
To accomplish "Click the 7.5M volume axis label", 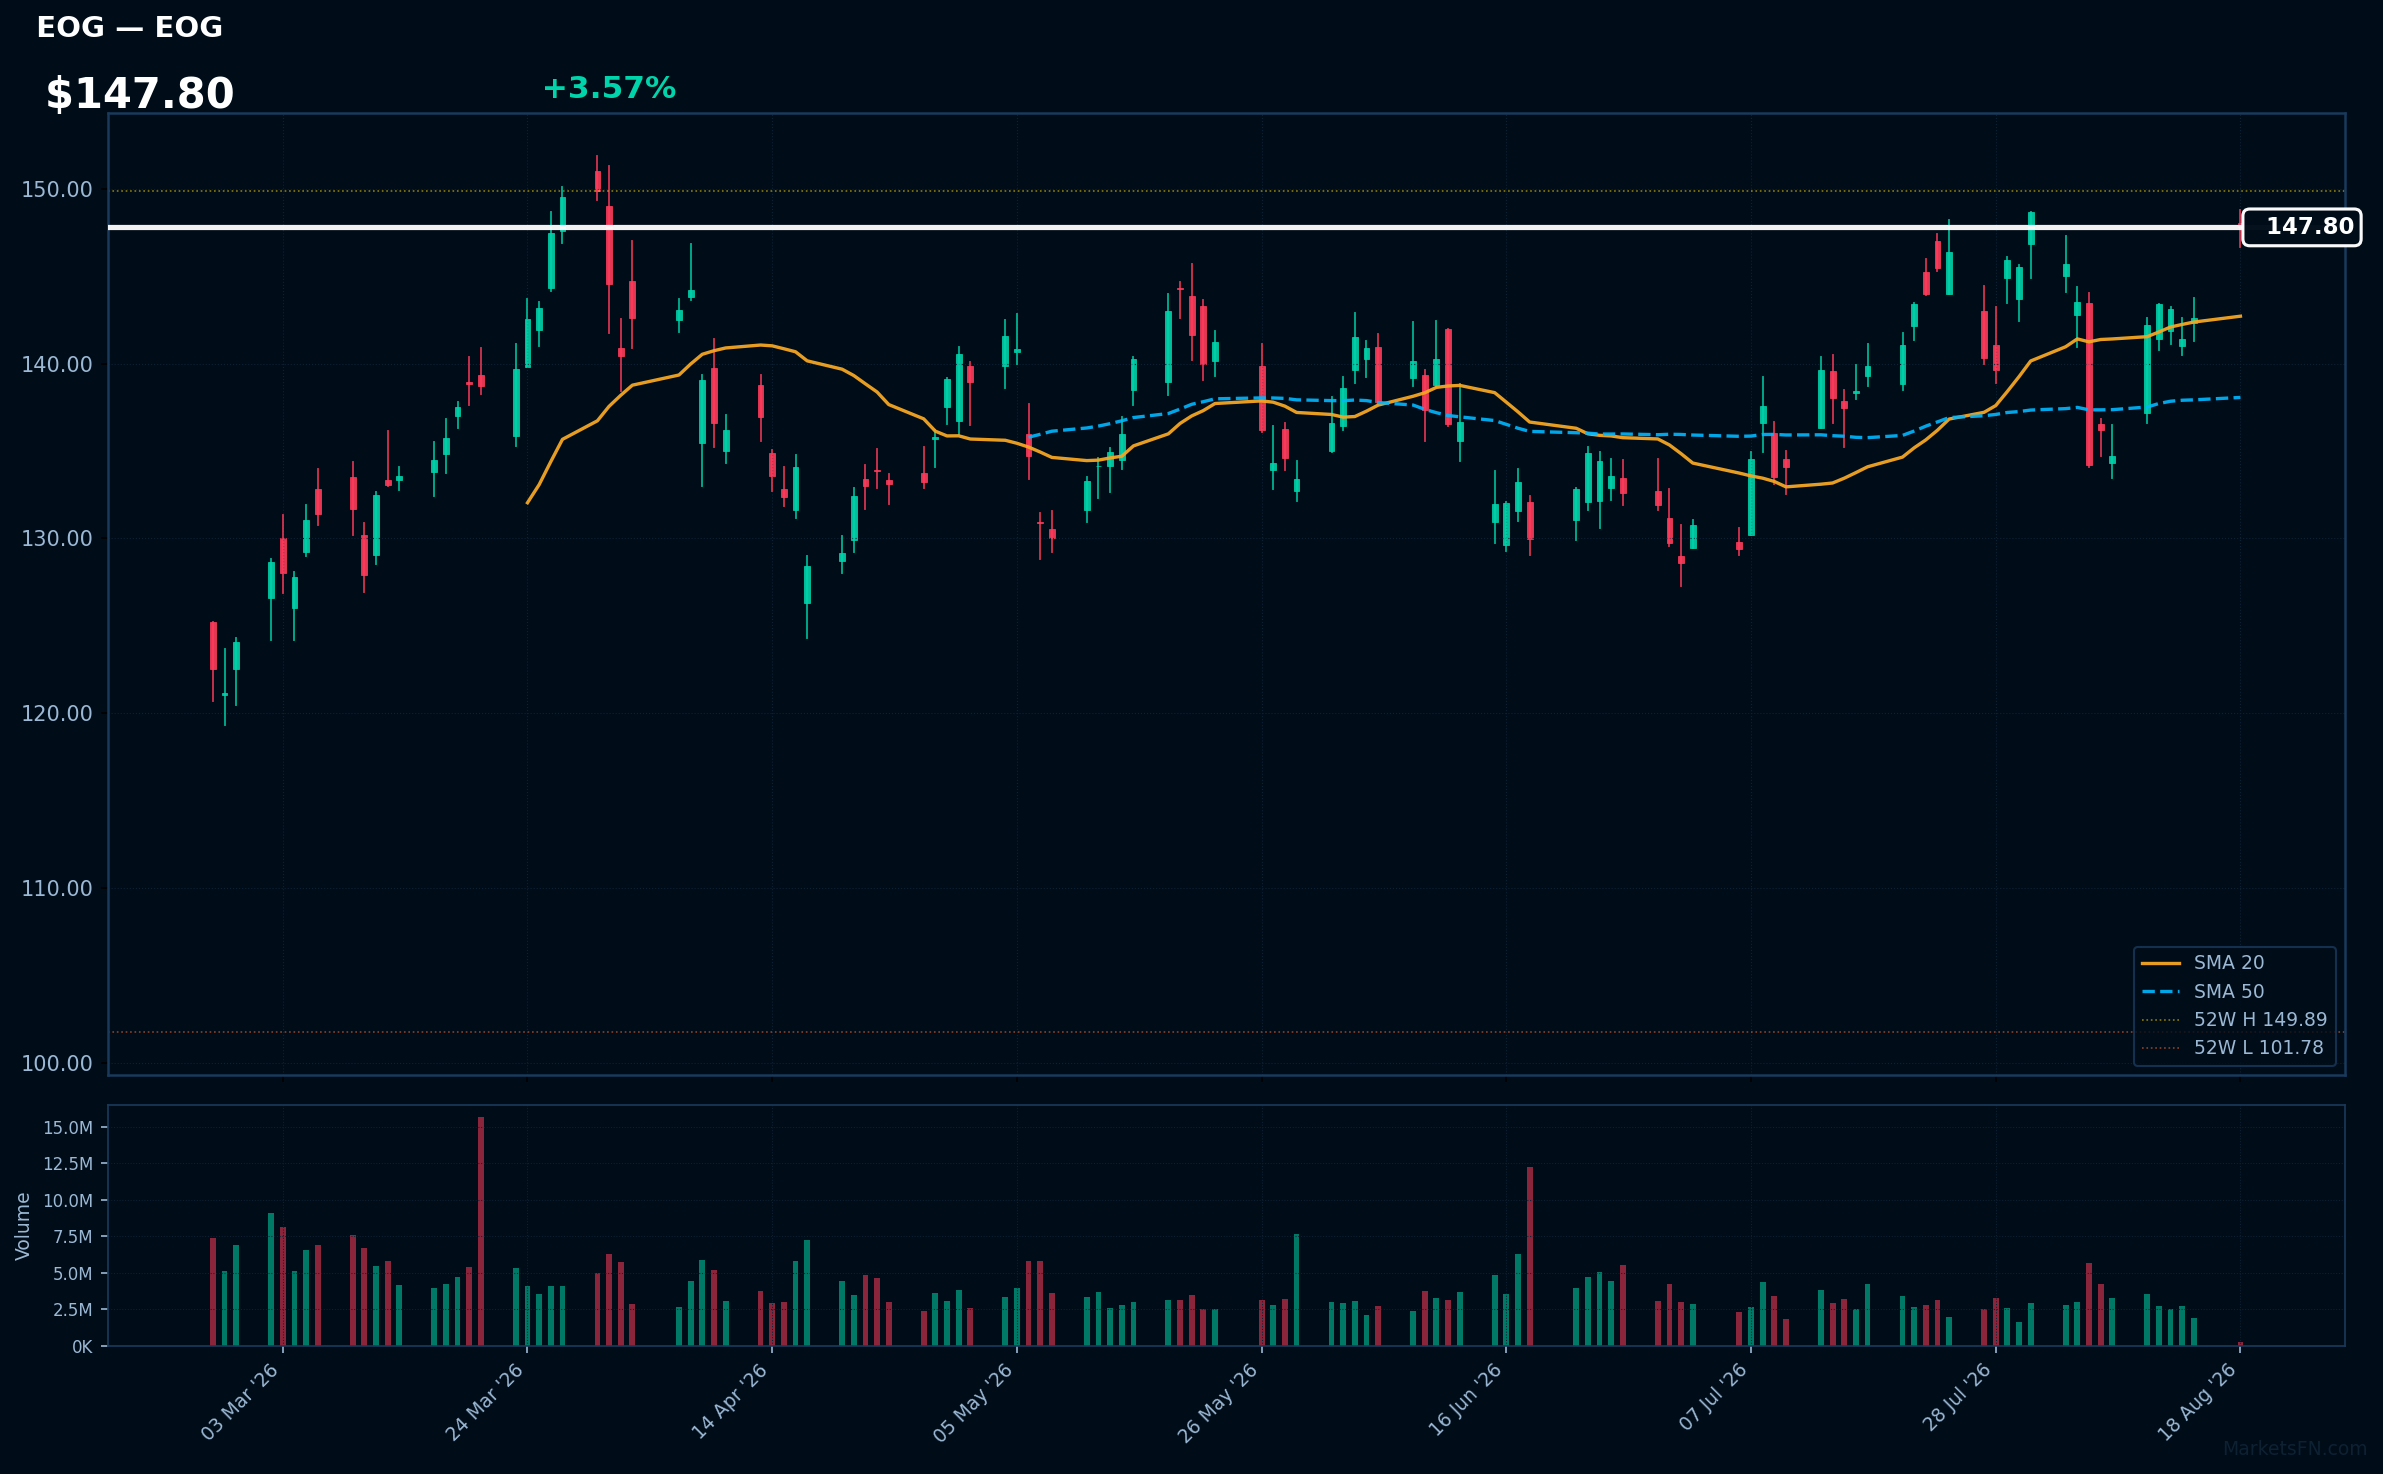I will pos(73,1237).
